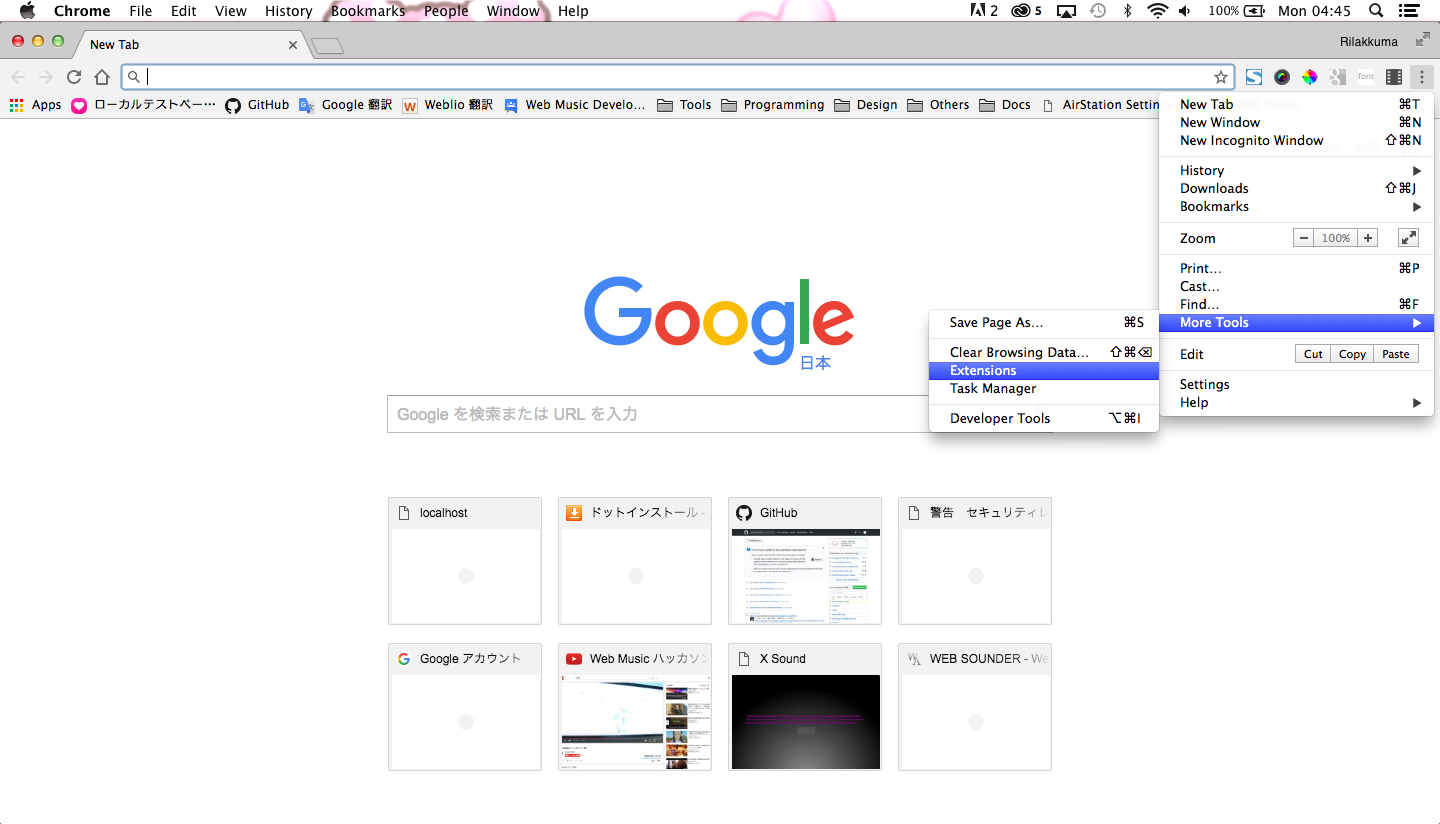Close the New Tab tab
This screenshot has width=1440, height=824.
point(293,45)
